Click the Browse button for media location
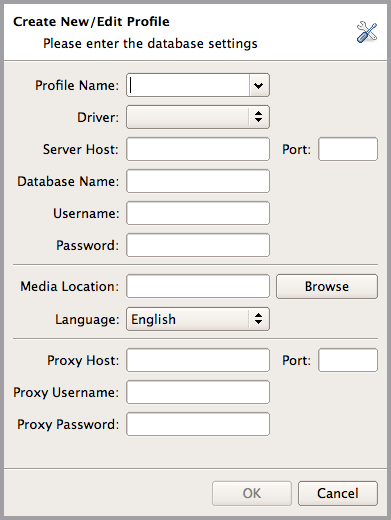The width and height of the screenshot is (391, 520). (327, 286)
